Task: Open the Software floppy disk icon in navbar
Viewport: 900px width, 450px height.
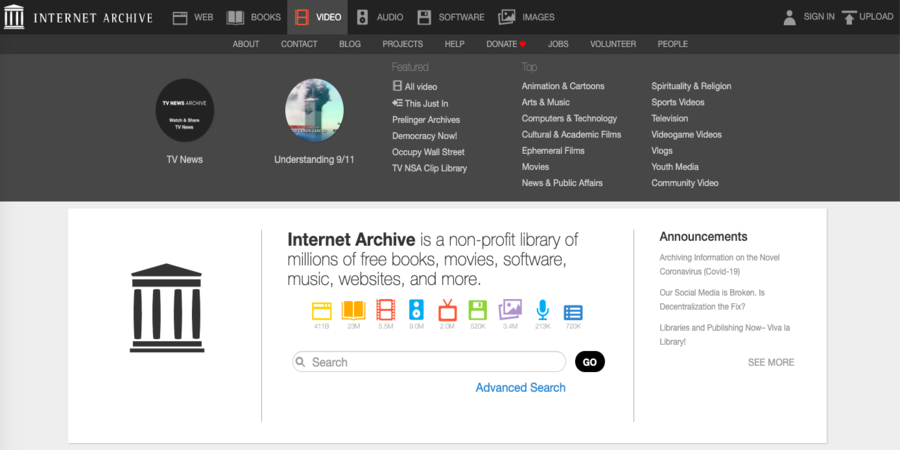Action: tap(424, 17)
